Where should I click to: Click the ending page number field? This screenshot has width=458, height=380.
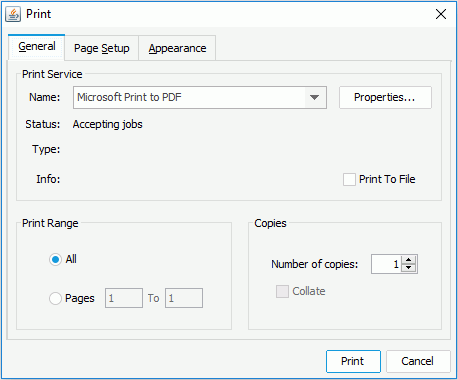pyautogui.click(x=184, y=298)
